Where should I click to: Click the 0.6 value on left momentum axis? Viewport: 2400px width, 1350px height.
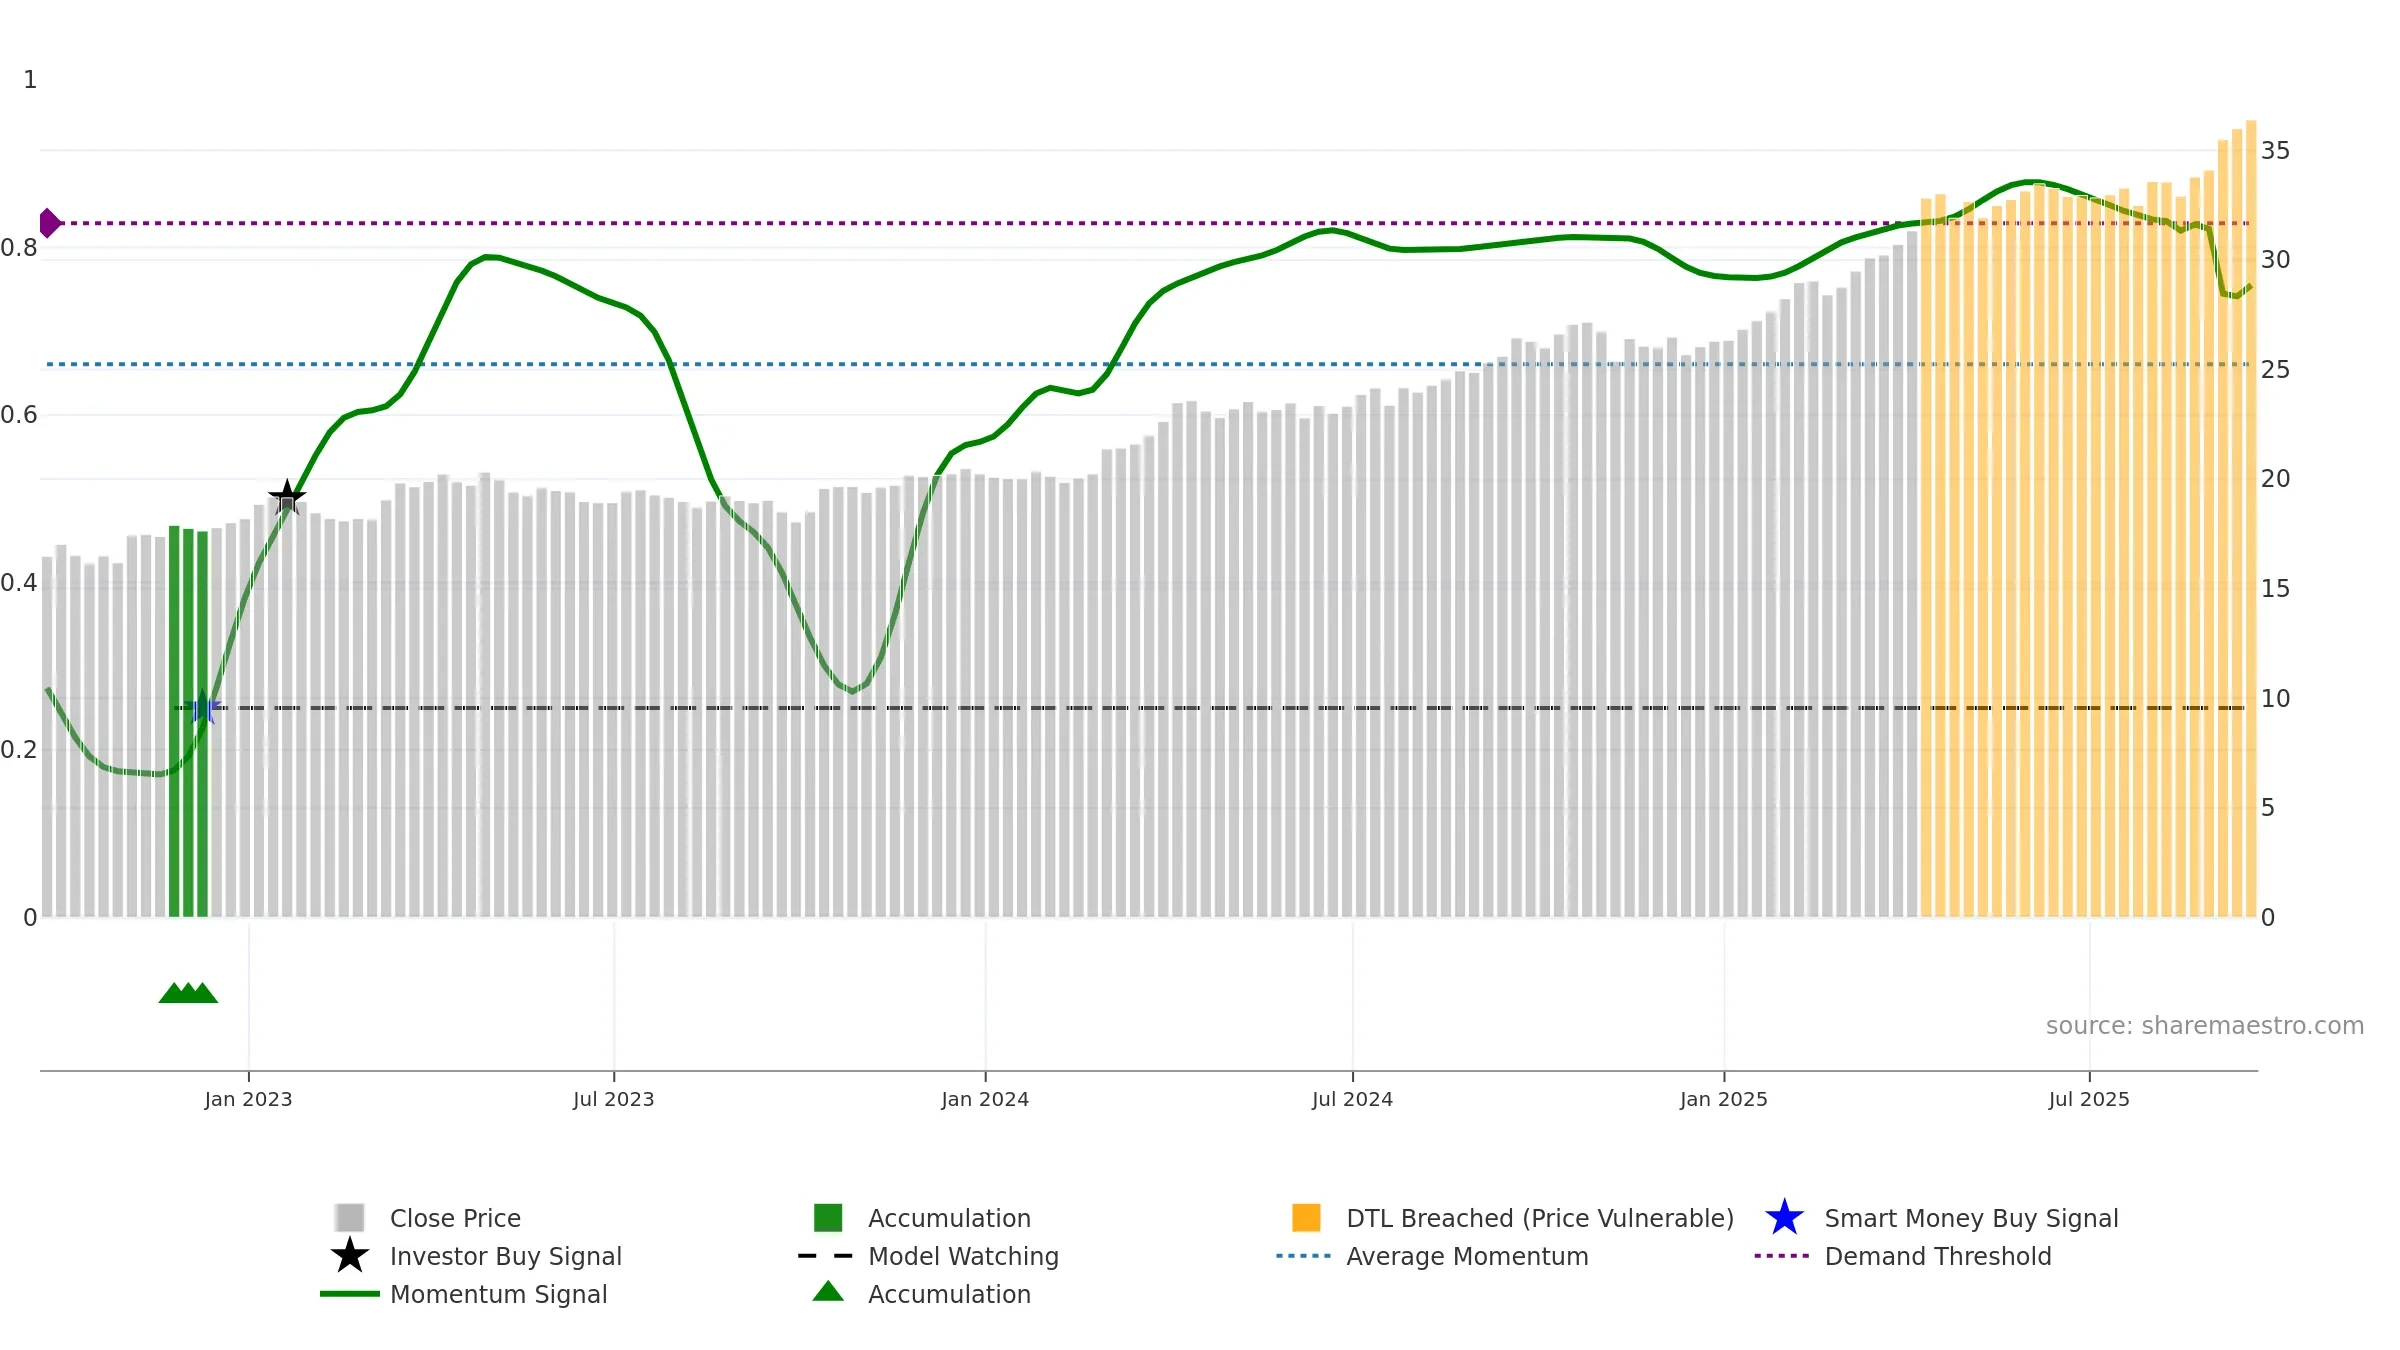pos(19,415)
